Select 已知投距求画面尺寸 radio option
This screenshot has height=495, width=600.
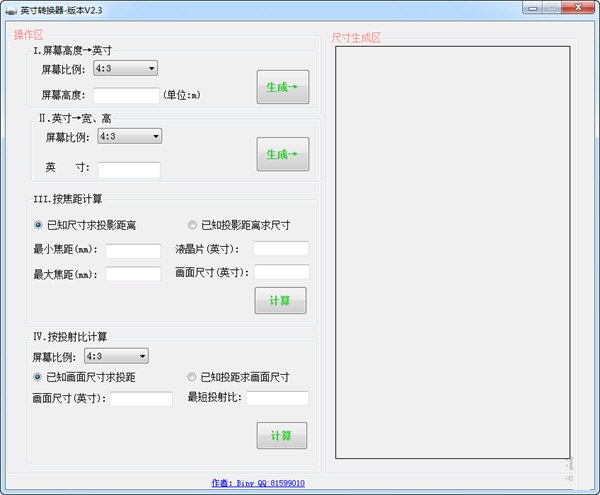pos(238,377)
